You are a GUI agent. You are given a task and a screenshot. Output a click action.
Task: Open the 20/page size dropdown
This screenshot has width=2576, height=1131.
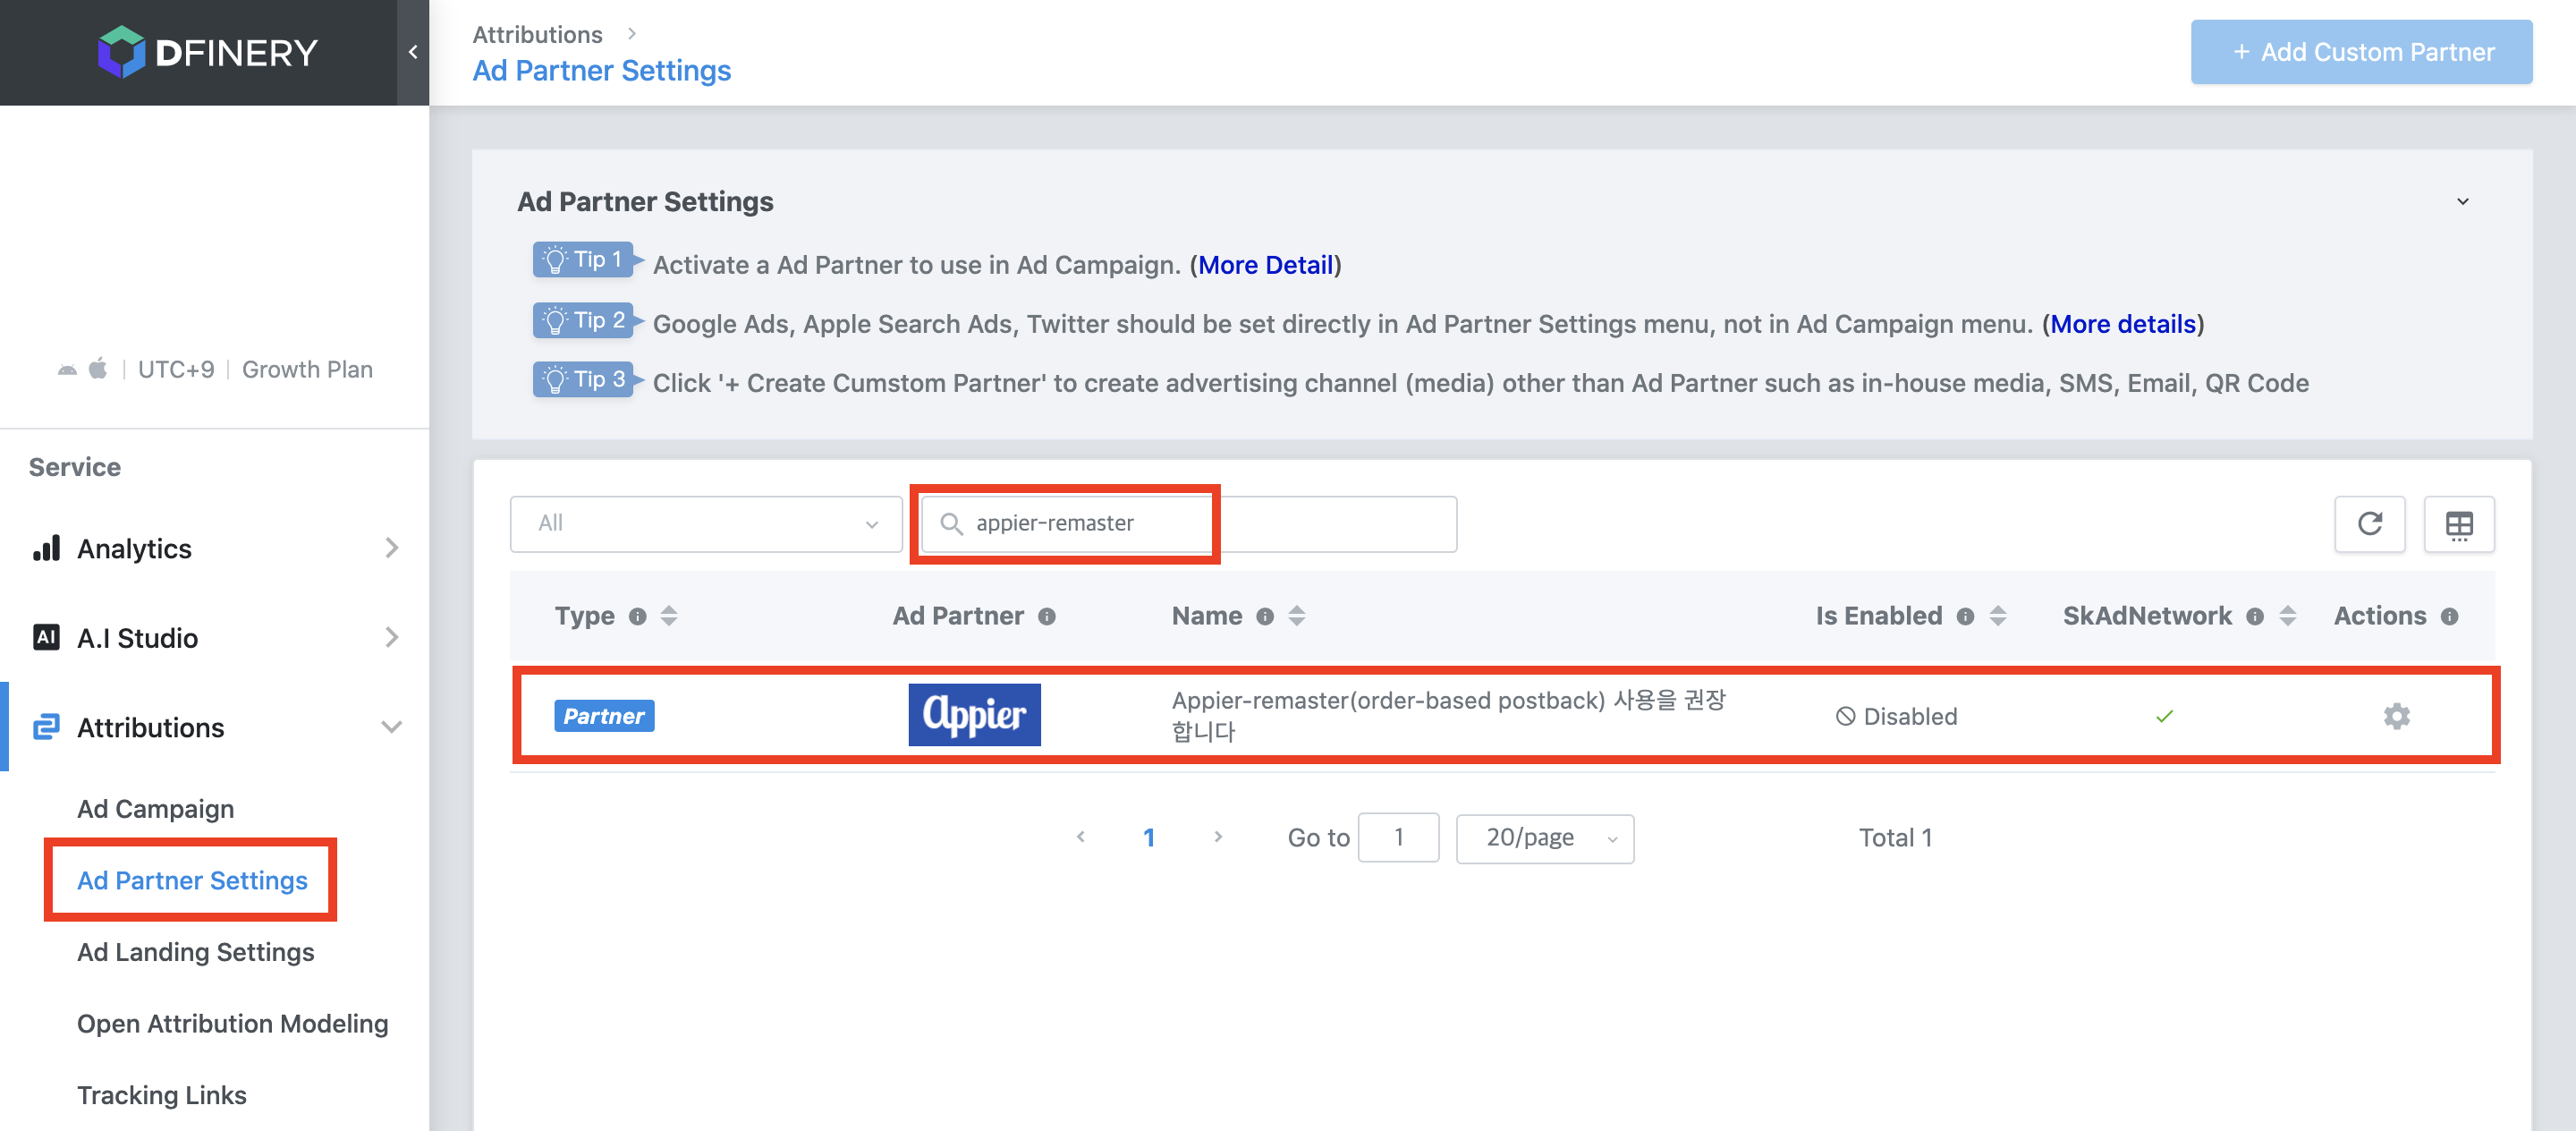coord(1544,838)
